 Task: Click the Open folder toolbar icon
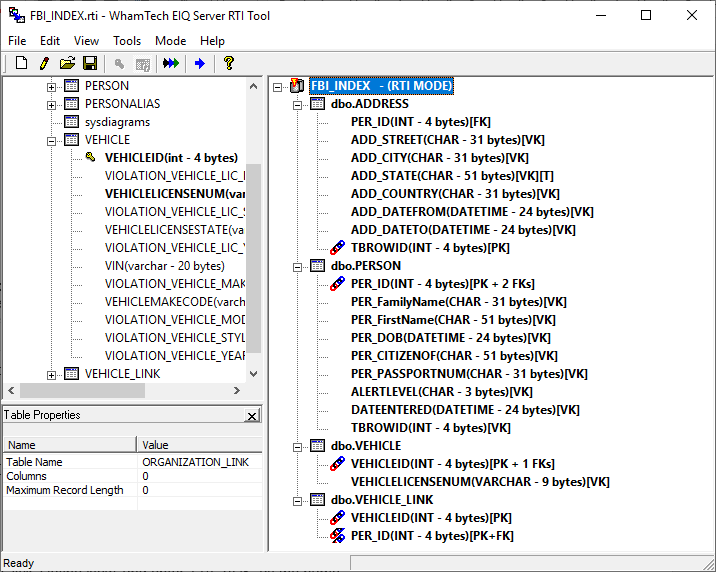click(x=67, y=63)
